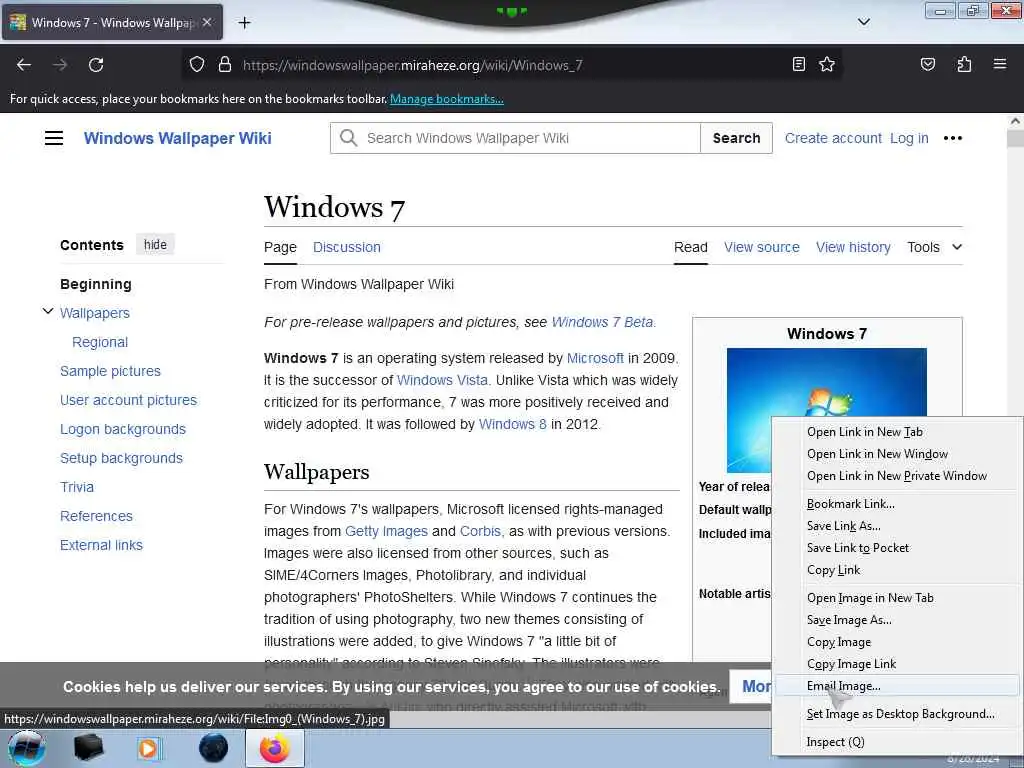Screen dimensions: 1024x768
Task: Select Open Link in New Private Window
Action: click(x=897, y=476)
